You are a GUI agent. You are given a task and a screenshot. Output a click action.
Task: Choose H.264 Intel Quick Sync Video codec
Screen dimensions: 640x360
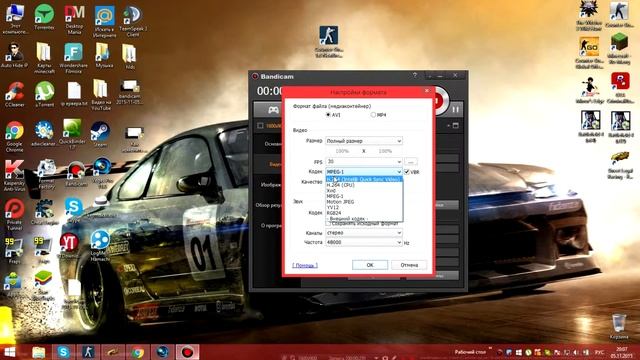364,179
